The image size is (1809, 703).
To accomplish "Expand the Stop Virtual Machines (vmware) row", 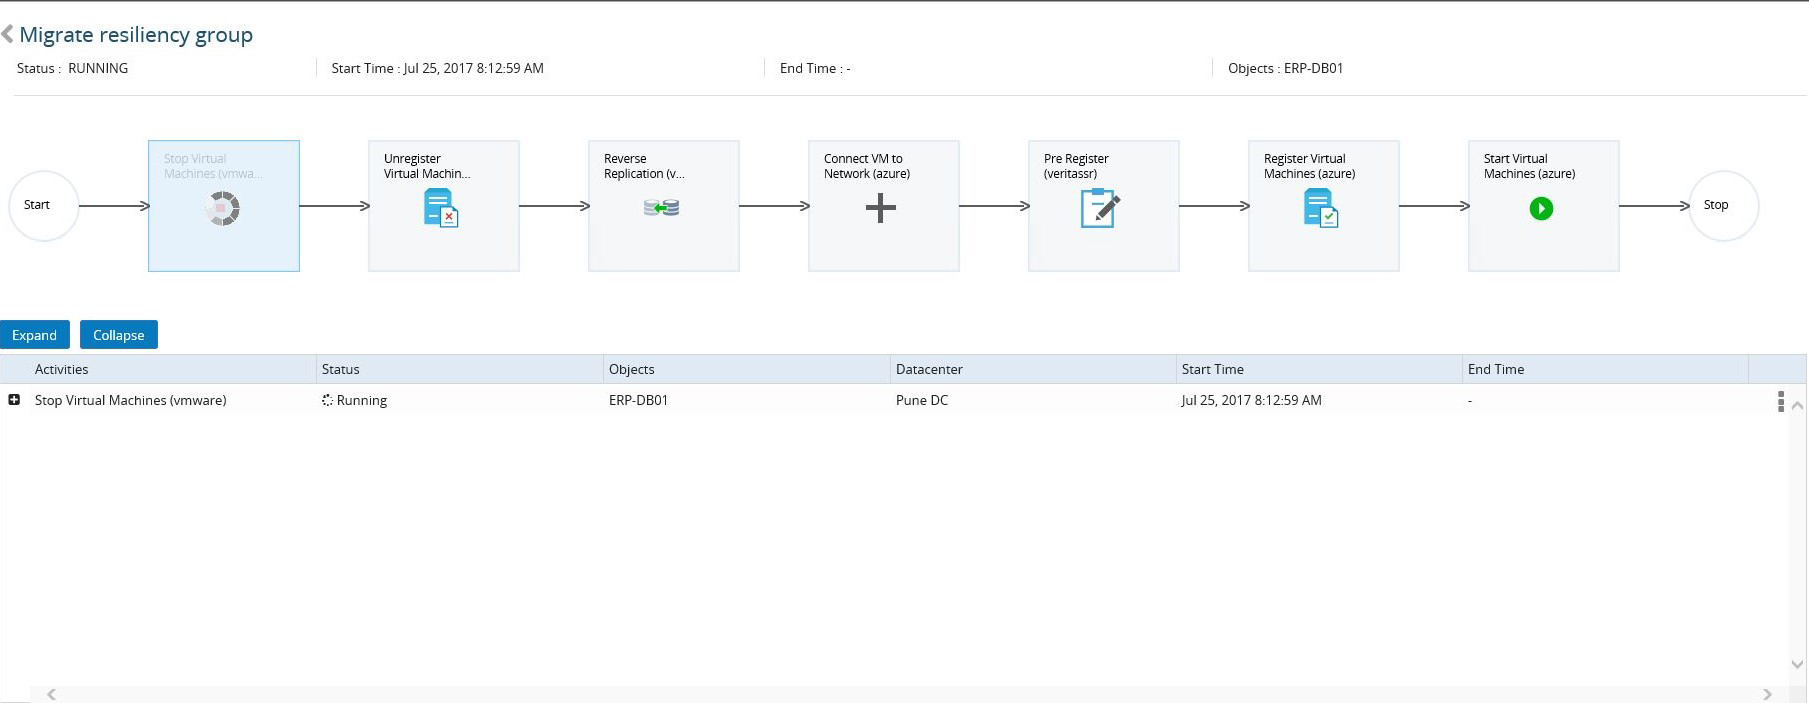I will click(14, 400).
